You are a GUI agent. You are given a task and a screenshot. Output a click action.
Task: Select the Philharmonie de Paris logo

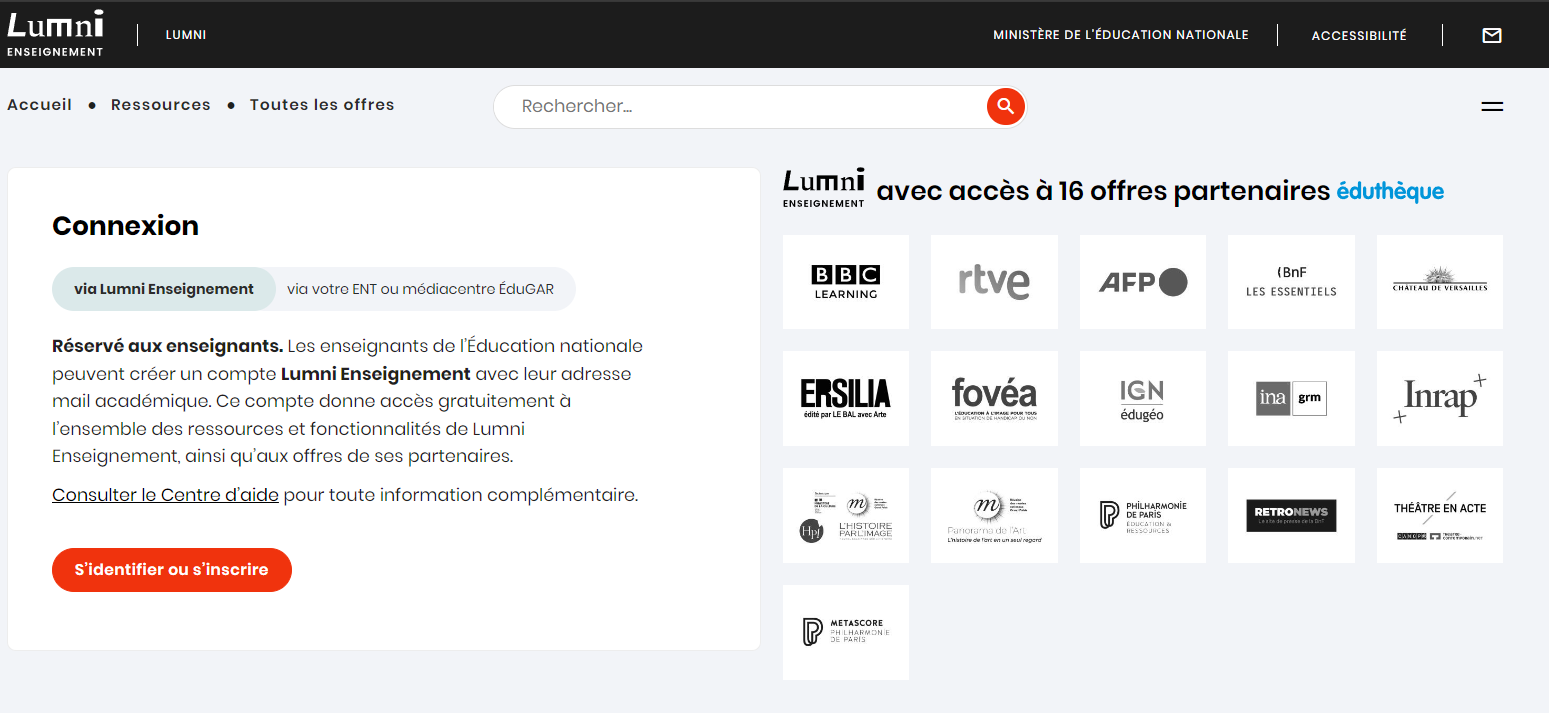point(1142,515)
